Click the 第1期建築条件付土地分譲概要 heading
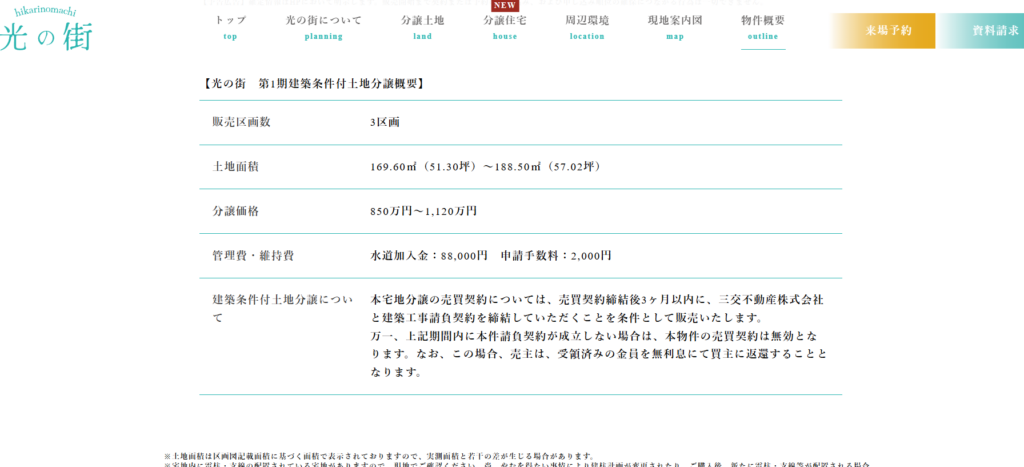This screenshot has width=1024, height=467. pyautogui.click(x=314, y=84)
